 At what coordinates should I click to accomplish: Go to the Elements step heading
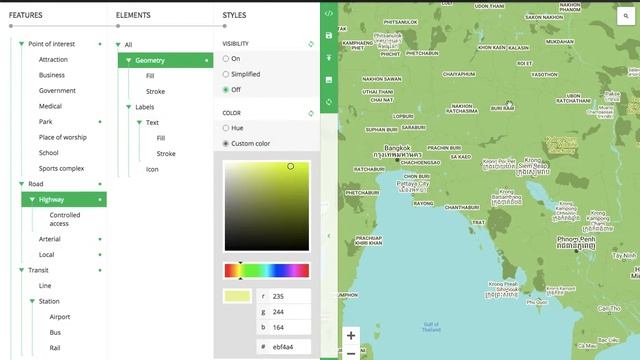click(x=133, y=15)
